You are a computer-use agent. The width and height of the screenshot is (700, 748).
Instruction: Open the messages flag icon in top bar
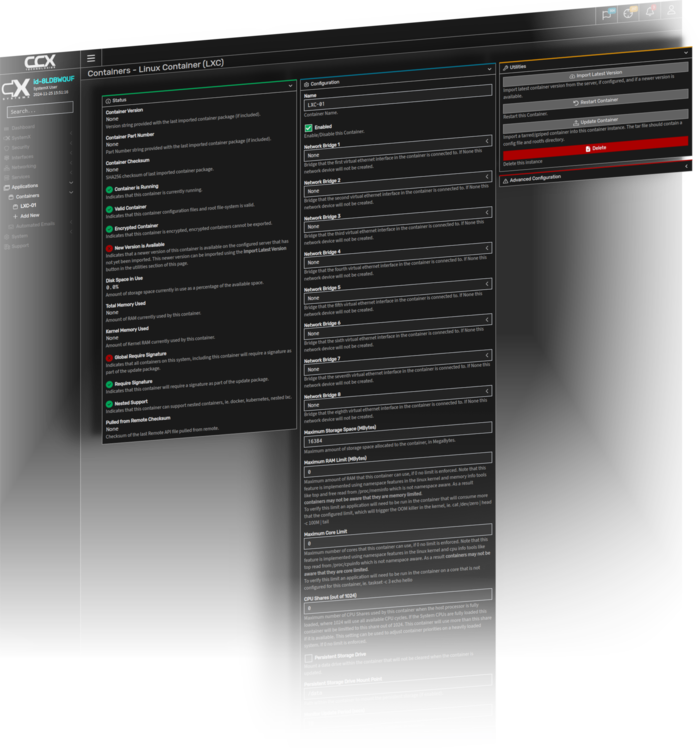607,14
